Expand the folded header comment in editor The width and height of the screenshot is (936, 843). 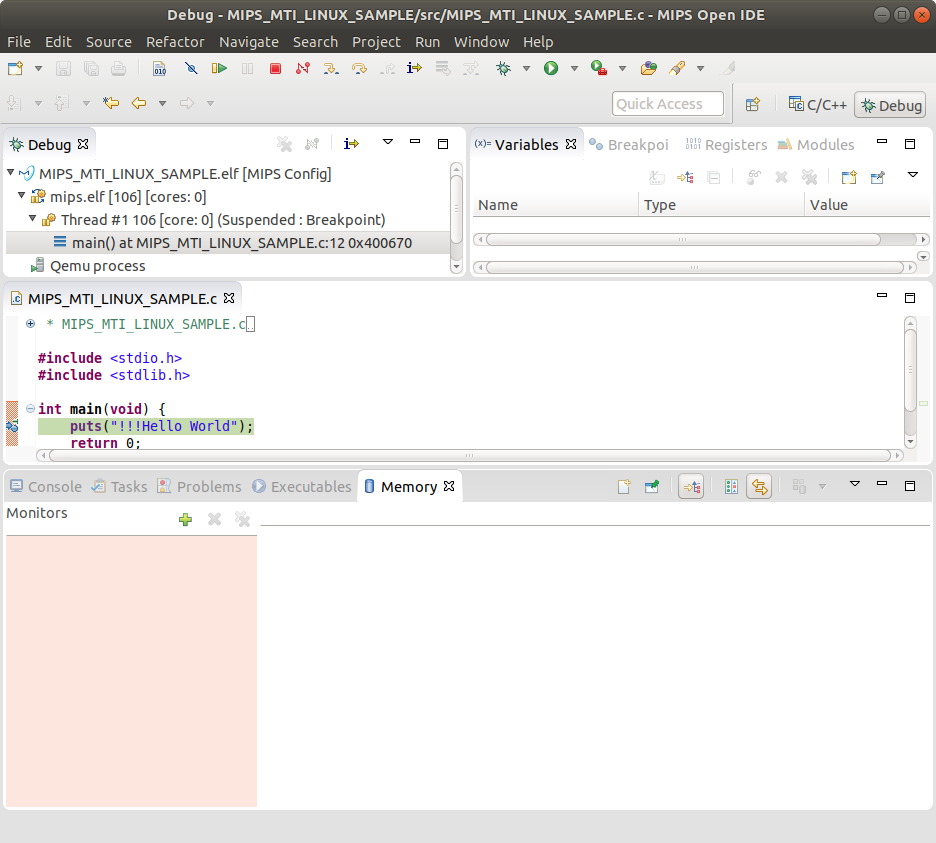[x=30, y=324]
